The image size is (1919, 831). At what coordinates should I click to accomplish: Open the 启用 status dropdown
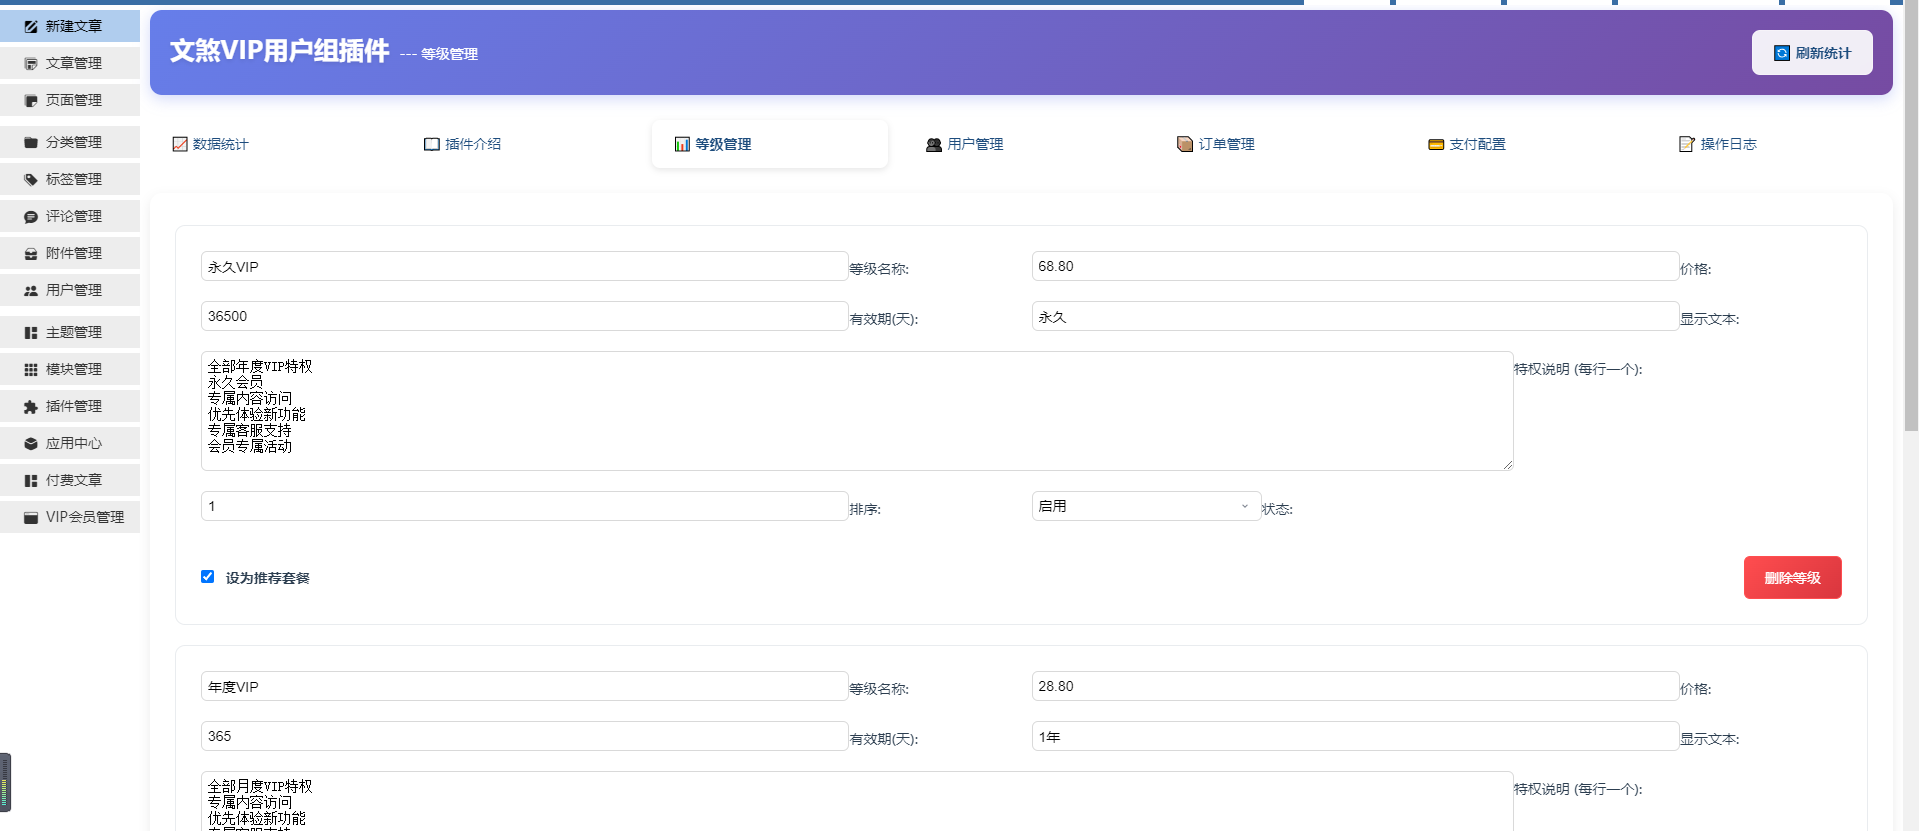1145,507
